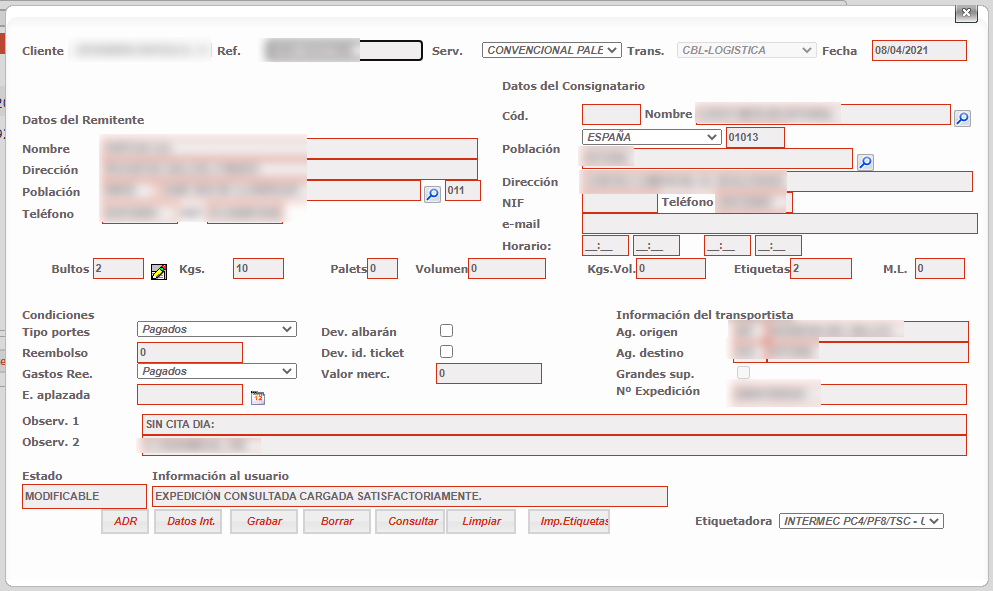
Task: Close the dialog with the X button
Action: click(x=965, y=13)
